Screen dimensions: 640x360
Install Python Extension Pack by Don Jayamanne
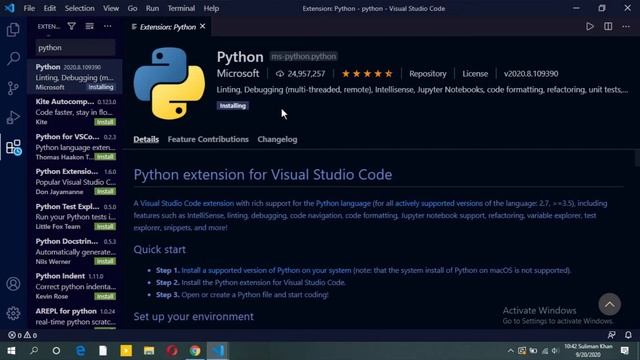105,191
